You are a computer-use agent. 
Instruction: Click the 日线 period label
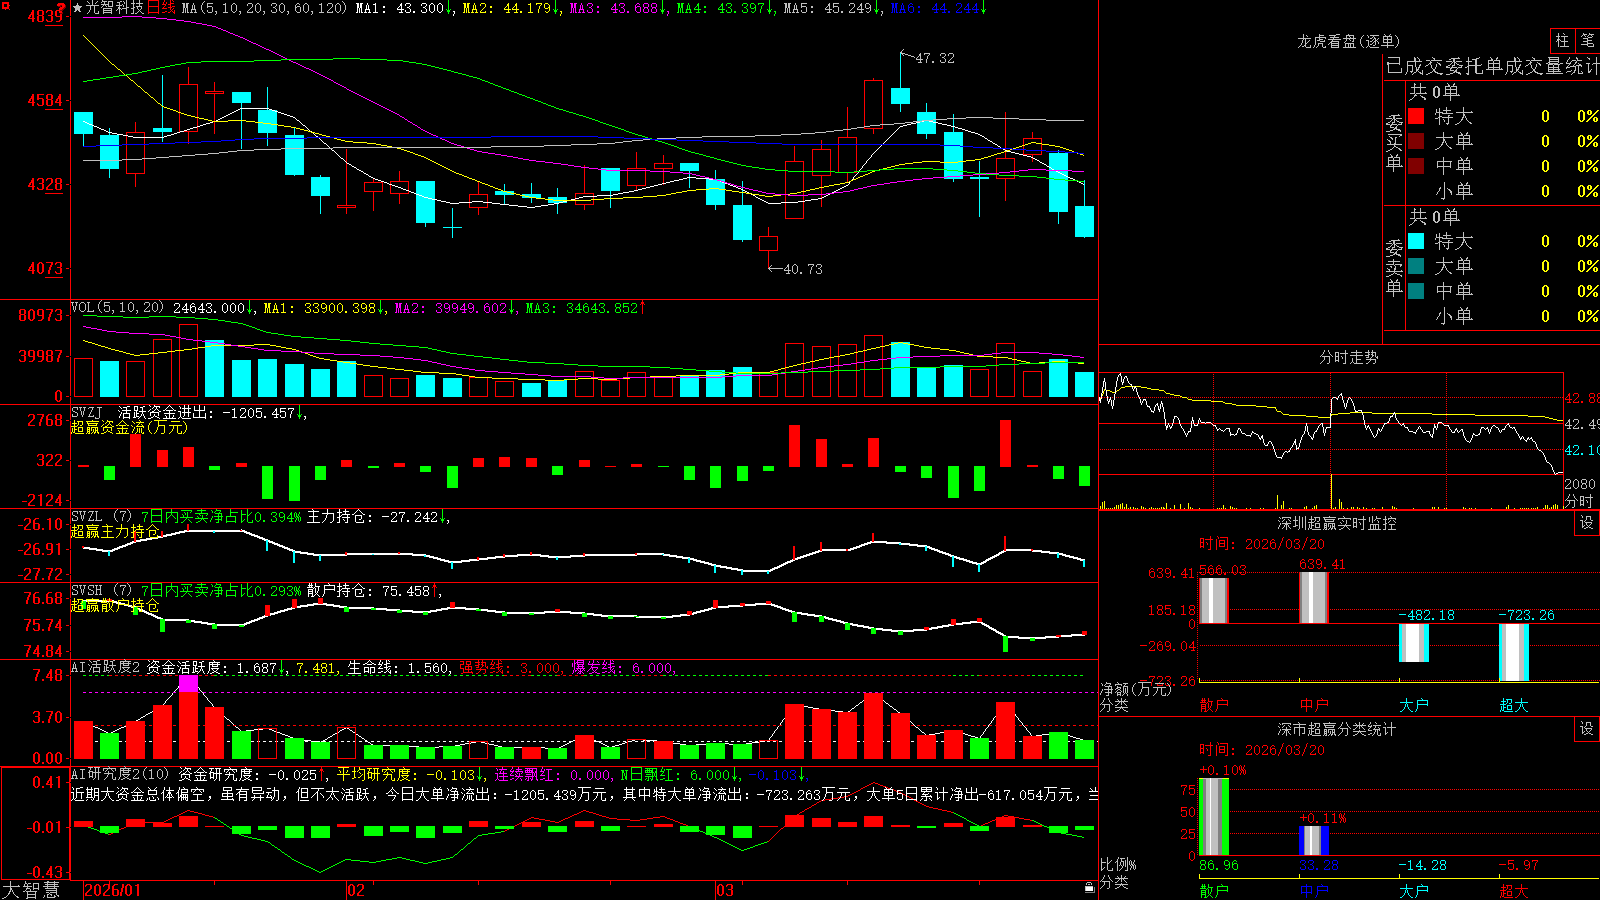point(161,8)
